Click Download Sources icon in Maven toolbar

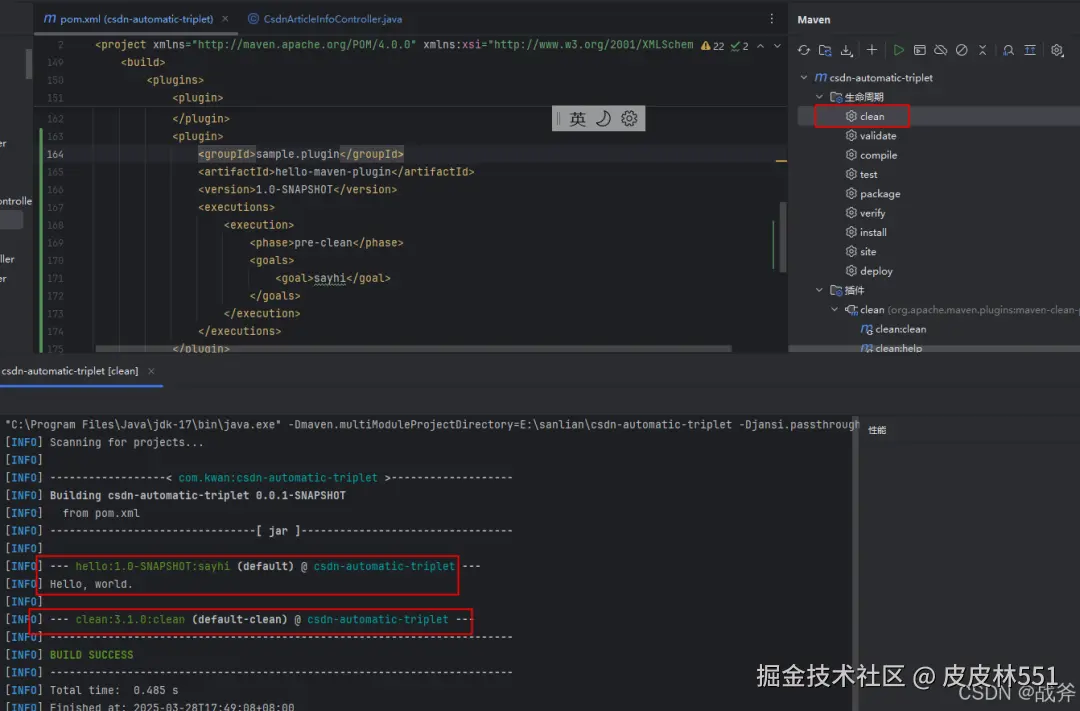tap(847, 50)
